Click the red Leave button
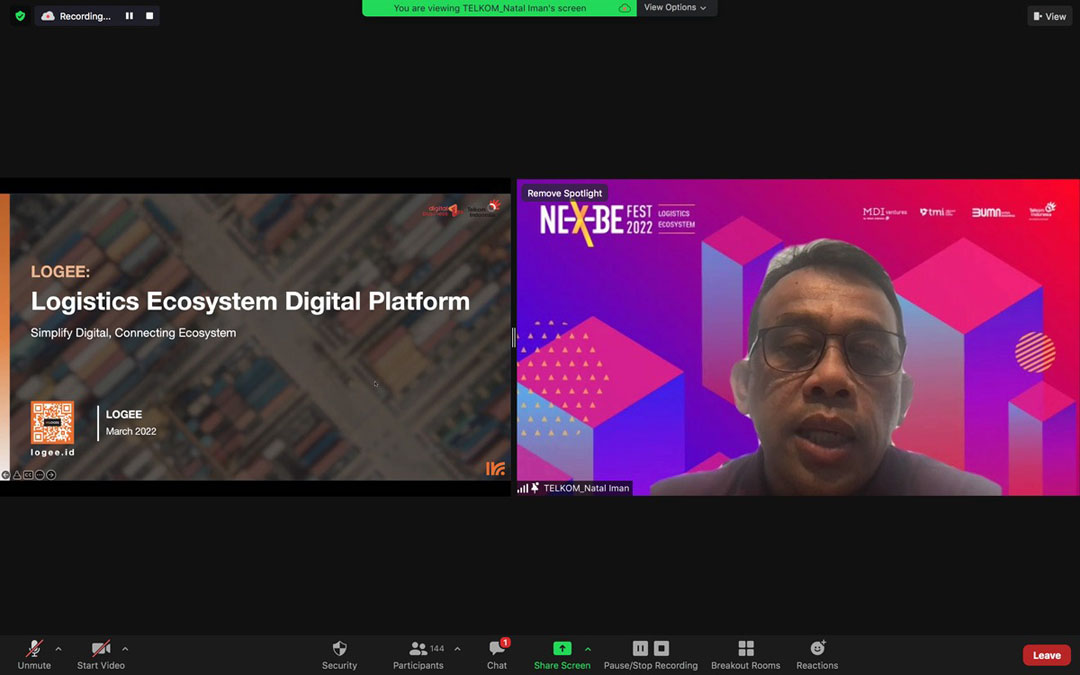Screen dimensions: 1080x675 [x=1046, y=655]
